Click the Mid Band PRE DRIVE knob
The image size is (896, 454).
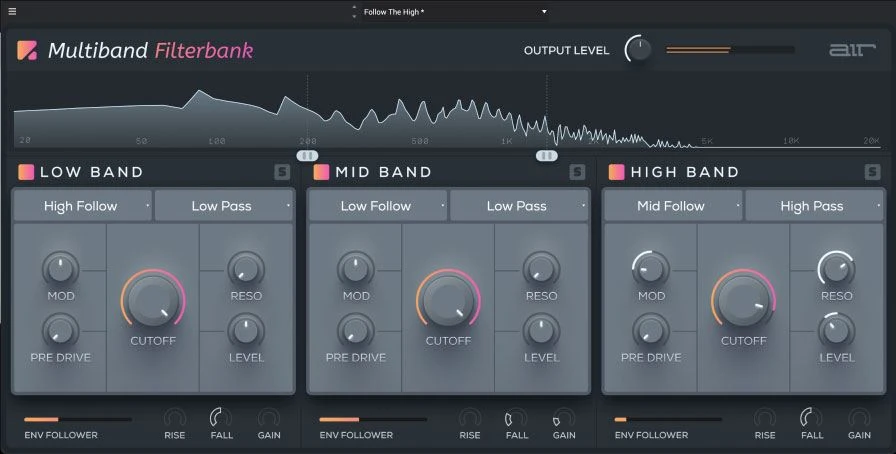coord(355,330)
